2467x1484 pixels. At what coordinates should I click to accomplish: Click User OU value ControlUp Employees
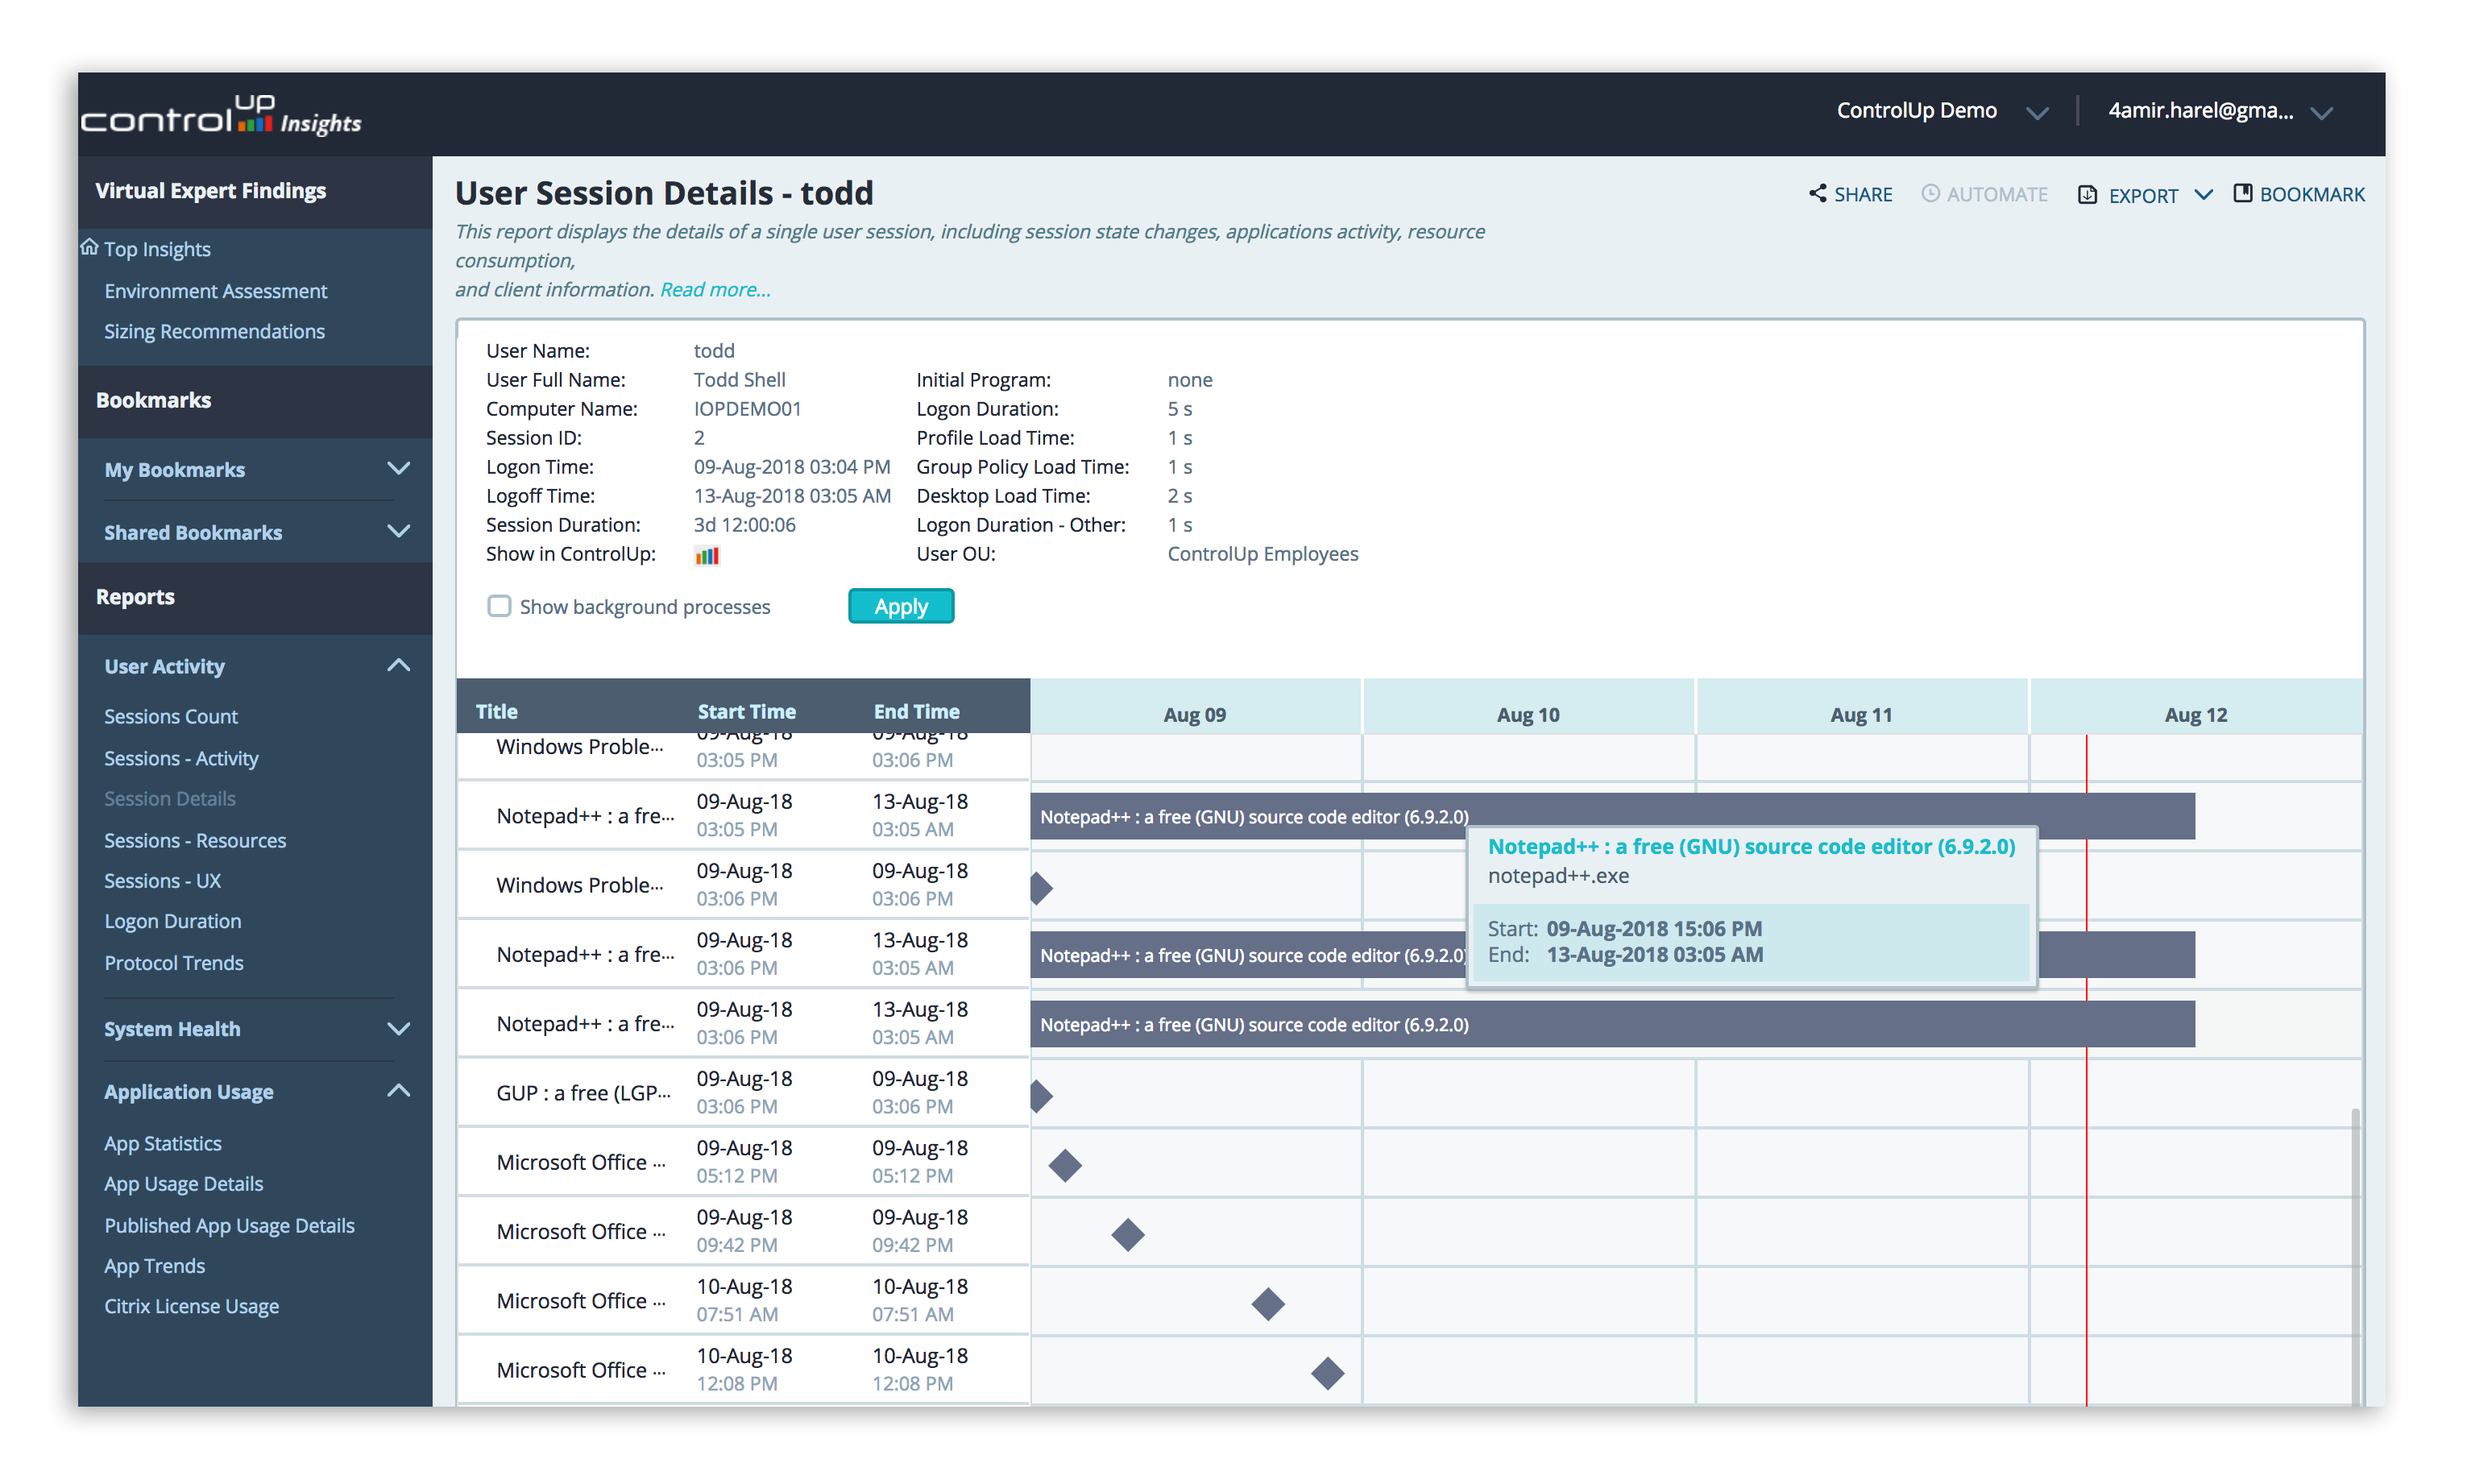click(1262, 553)
